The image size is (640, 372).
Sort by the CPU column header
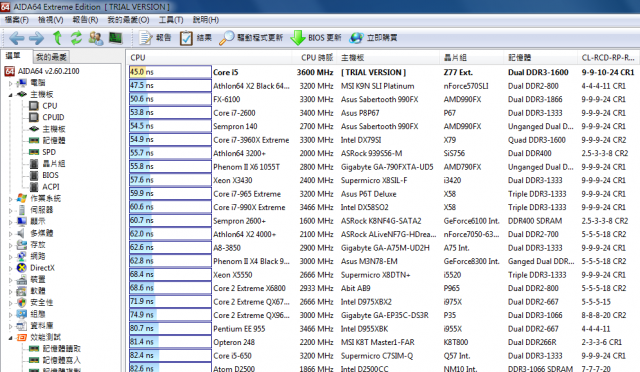[210, 58]
